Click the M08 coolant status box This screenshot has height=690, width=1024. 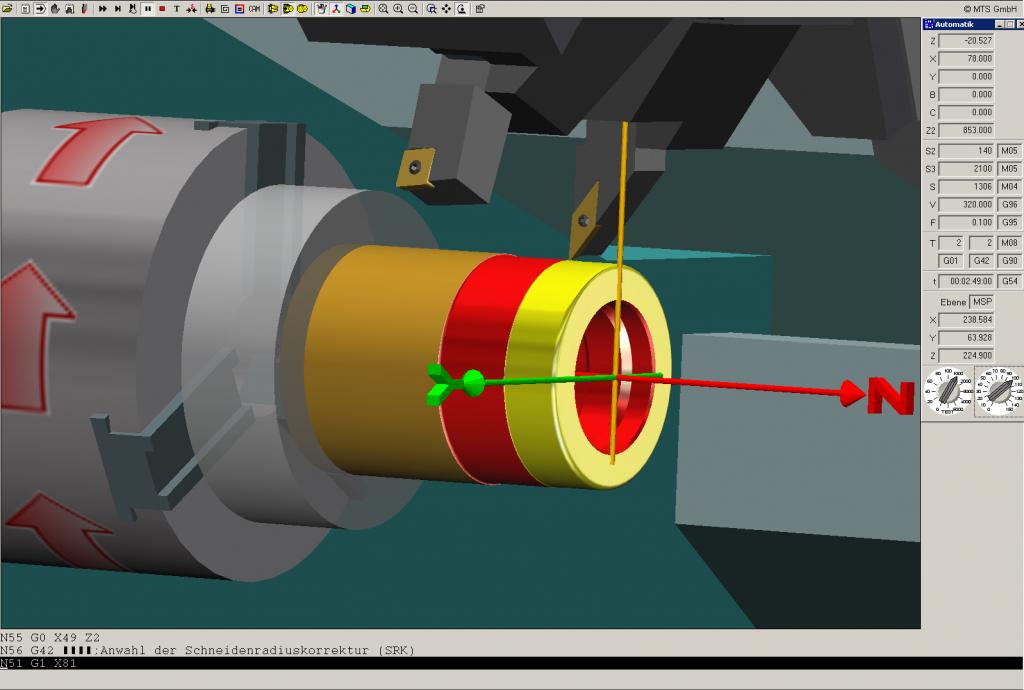[x=1009, y=243]
